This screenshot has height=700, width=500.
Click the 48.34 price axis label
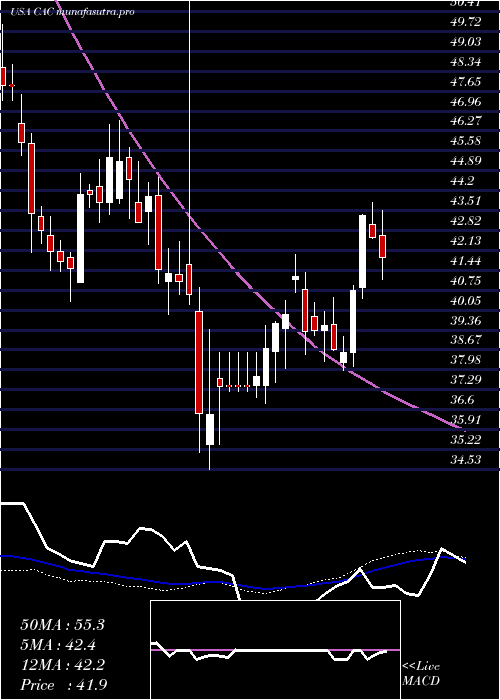coord(466,62)
